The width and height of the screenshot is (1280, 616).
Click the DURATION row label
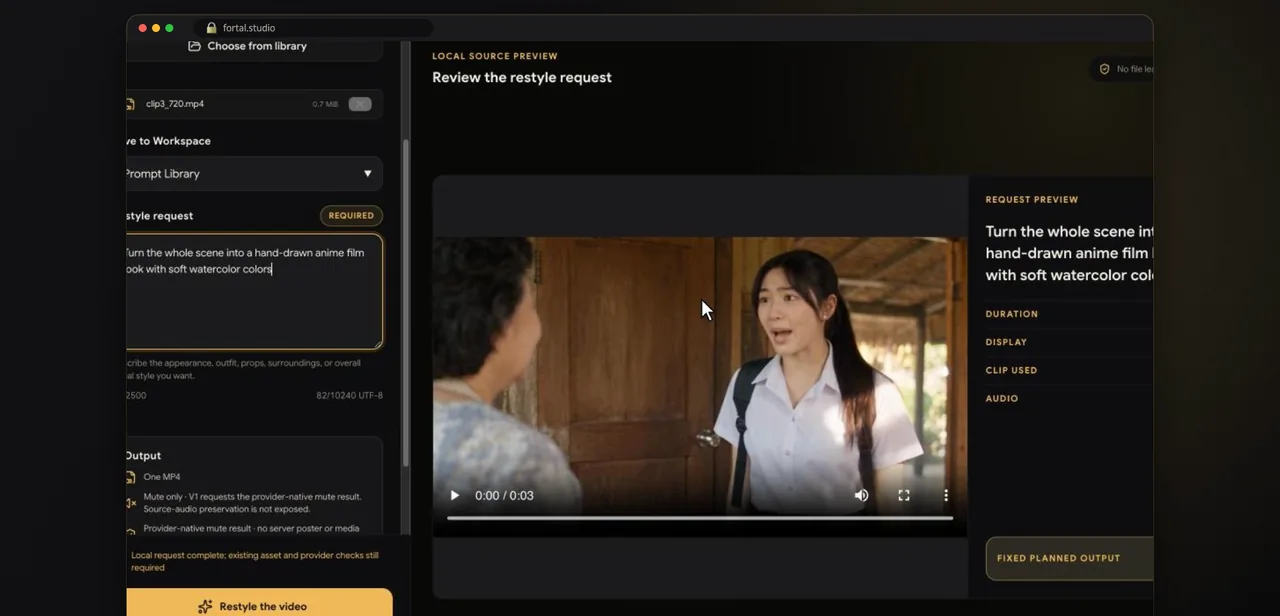click(1012, 314)
